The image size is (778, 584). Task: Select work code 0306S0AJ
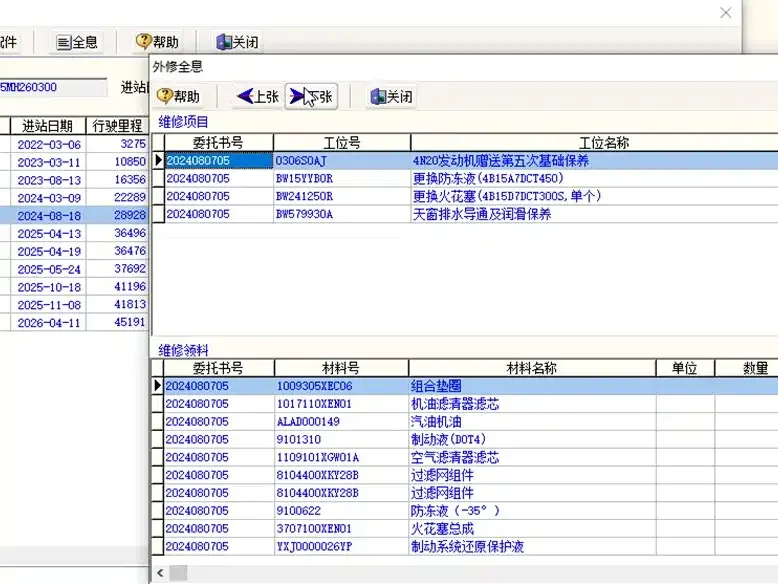(301, 161)
